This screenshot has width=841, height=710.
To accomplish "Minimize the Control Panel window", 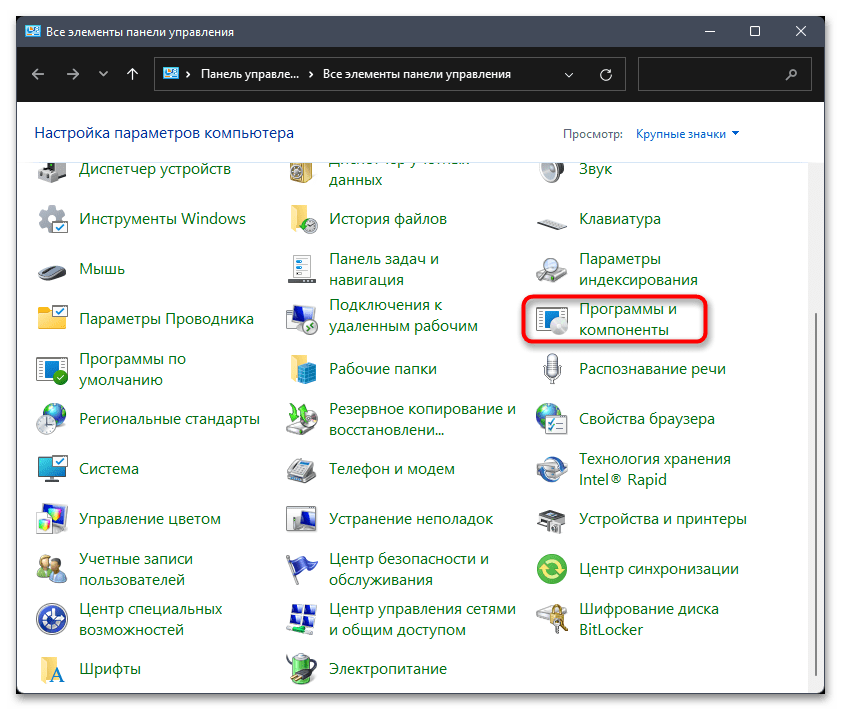I will 710,31.
